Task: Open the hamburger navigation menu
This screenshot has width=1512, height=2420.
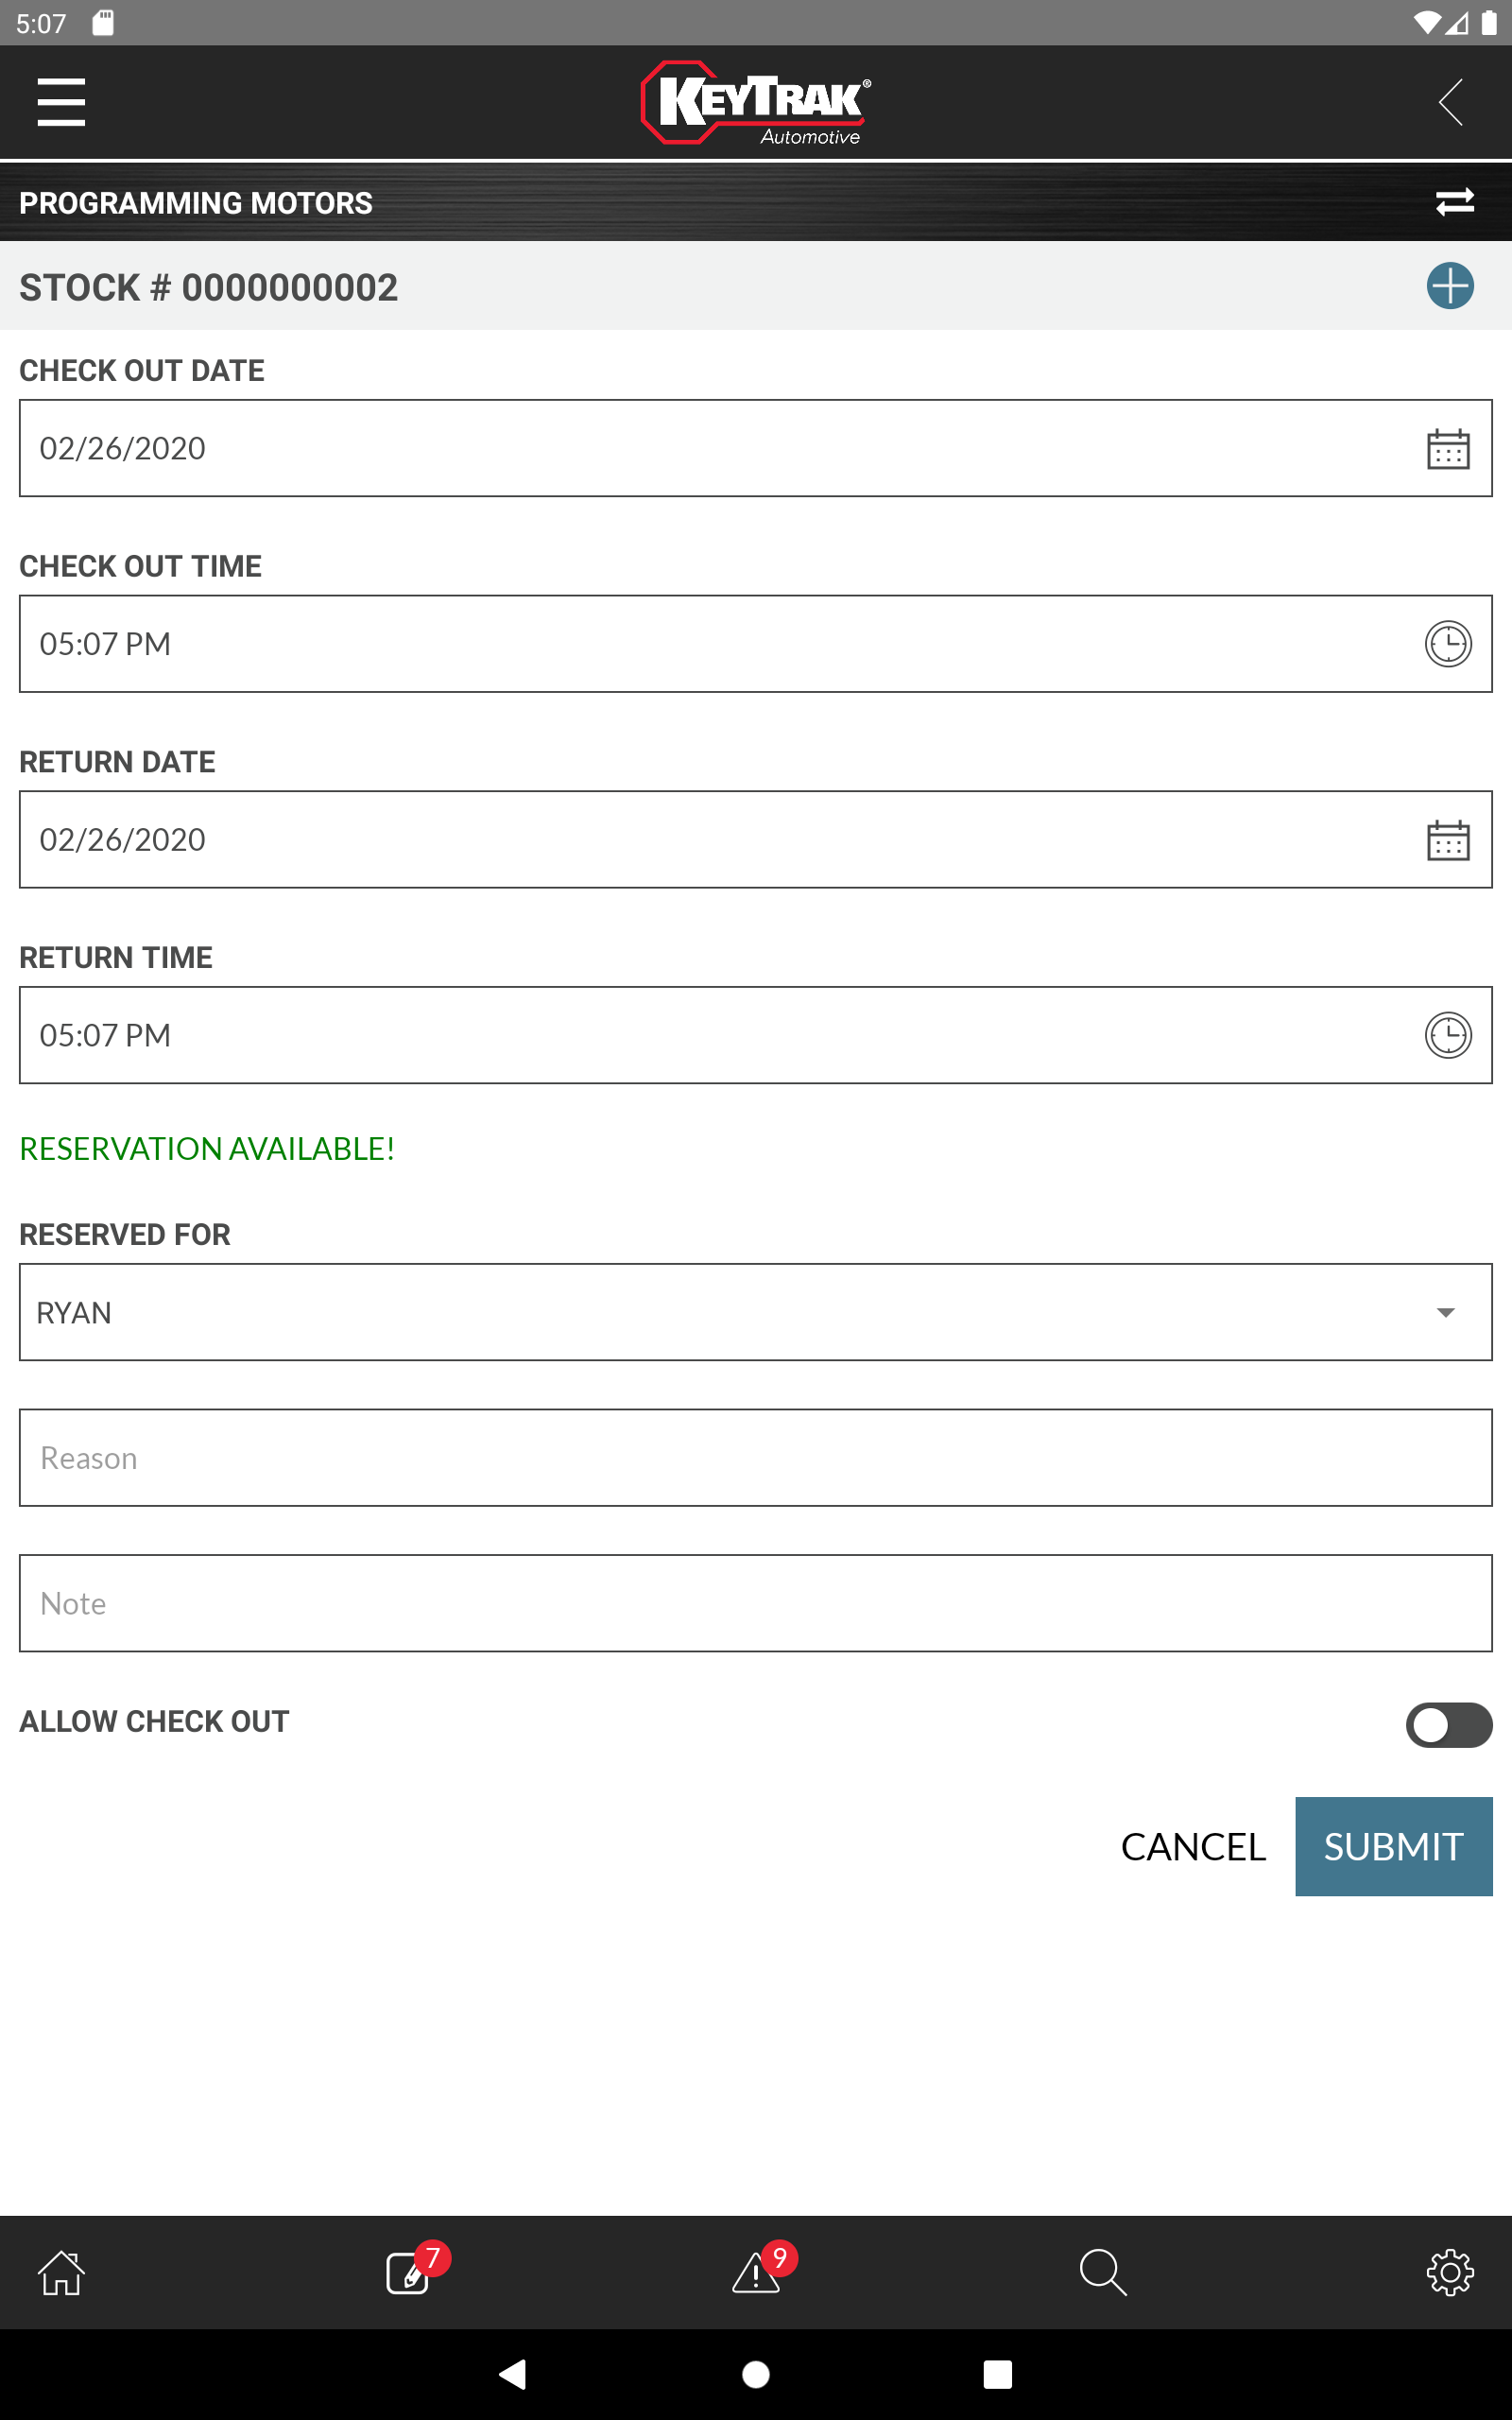Action: (x=61, y=102)
